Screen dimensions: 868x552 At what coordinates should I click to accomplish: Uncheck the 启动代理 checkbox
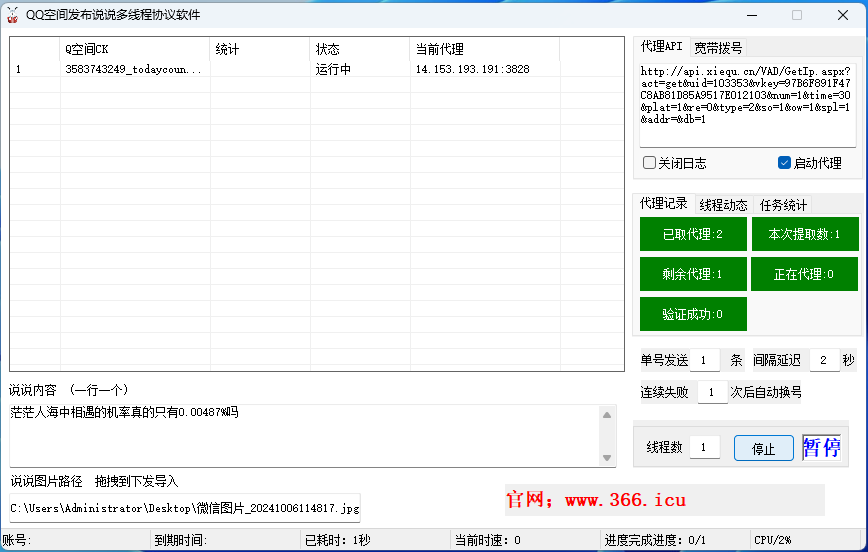click(x=784, y=163)
